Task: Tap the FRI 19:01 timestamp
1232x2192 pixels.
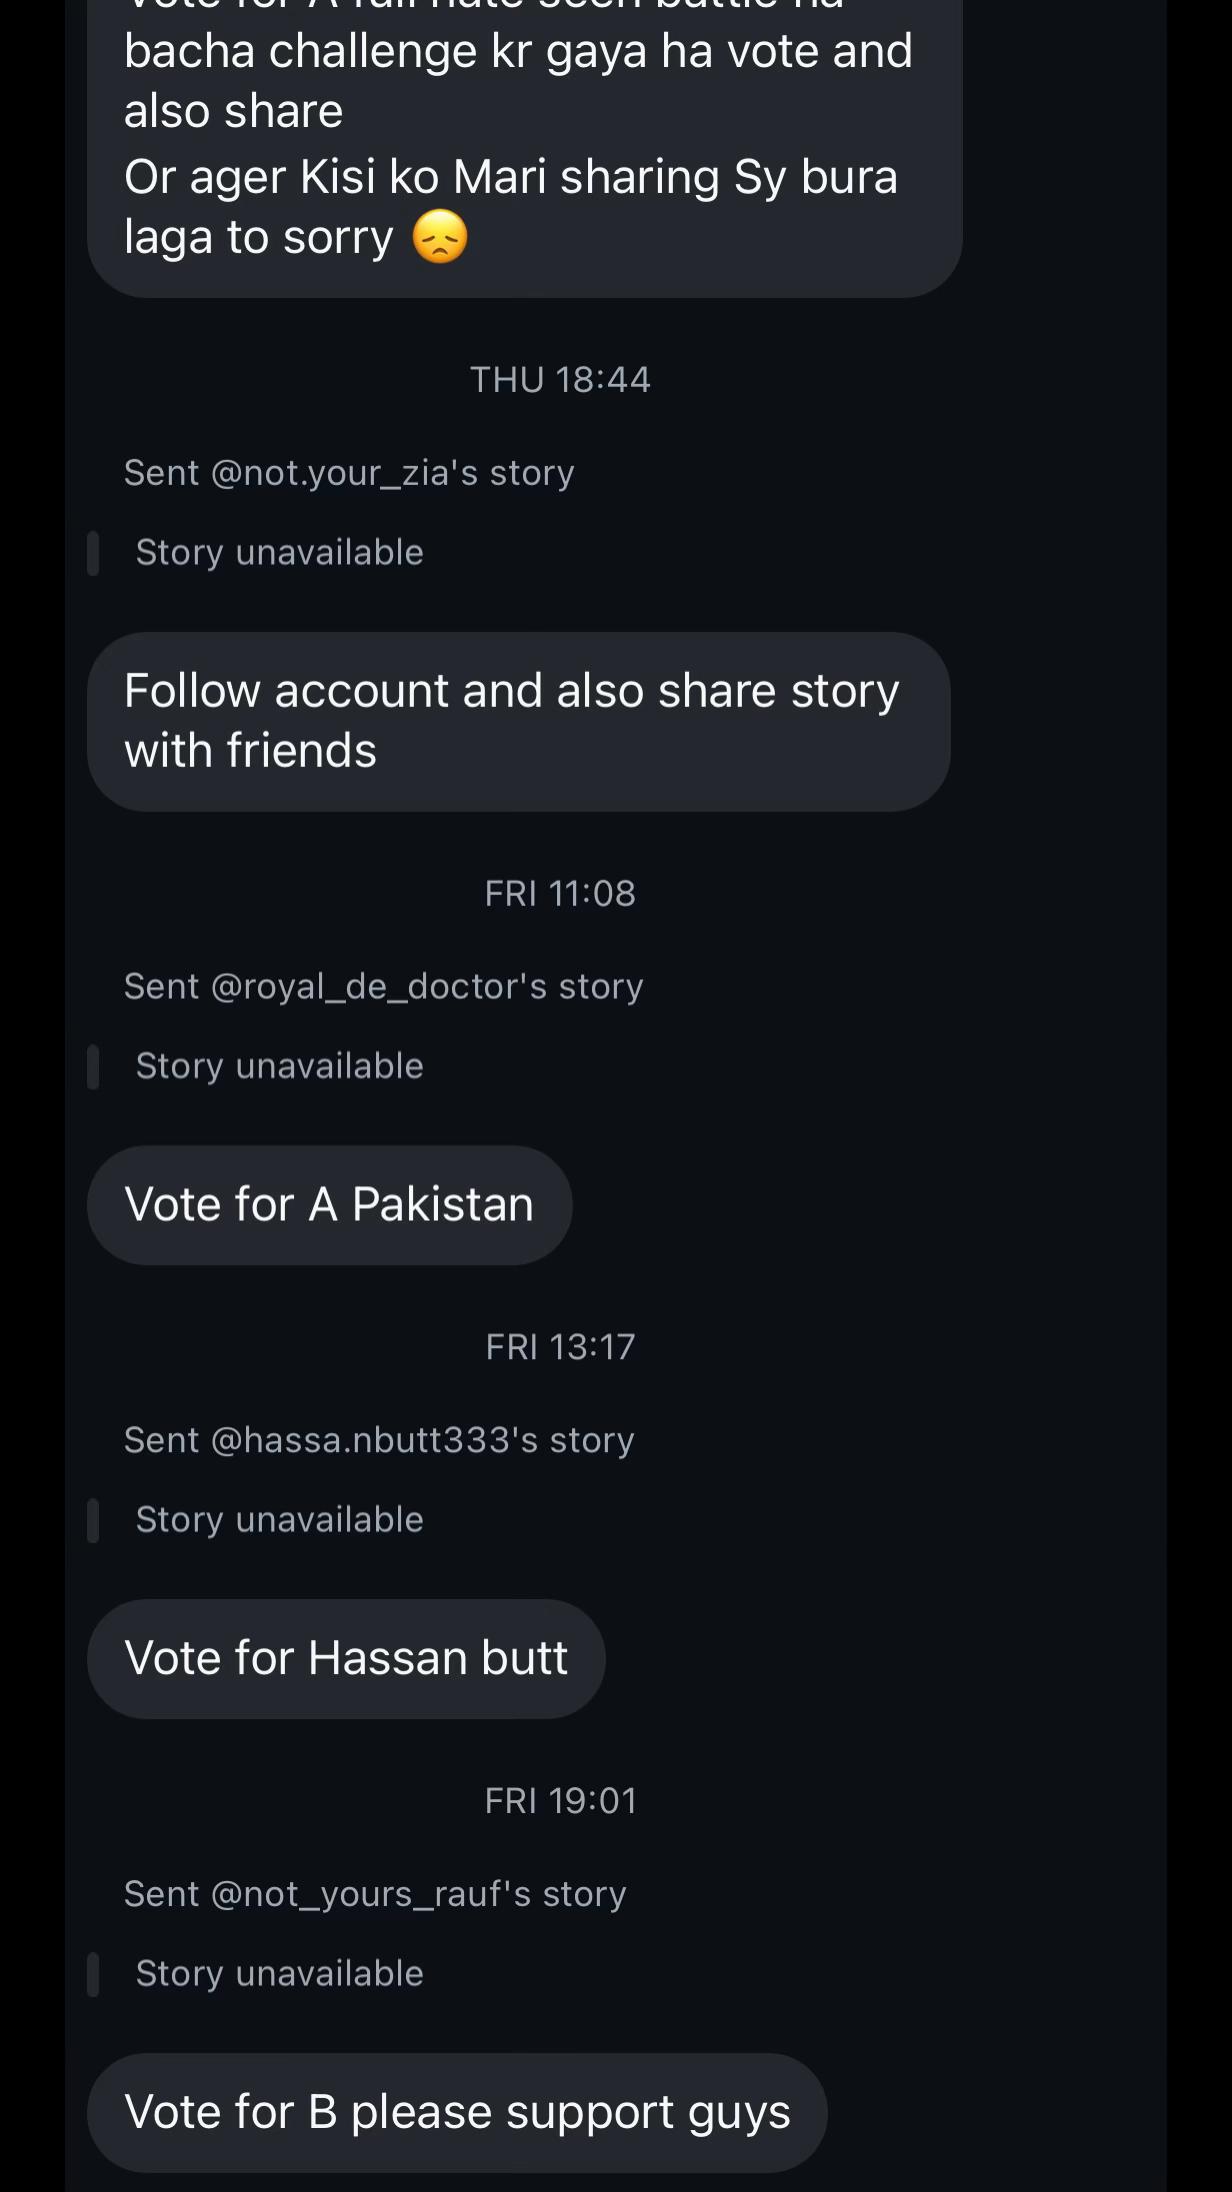Action: click(x=560, y=1801)
